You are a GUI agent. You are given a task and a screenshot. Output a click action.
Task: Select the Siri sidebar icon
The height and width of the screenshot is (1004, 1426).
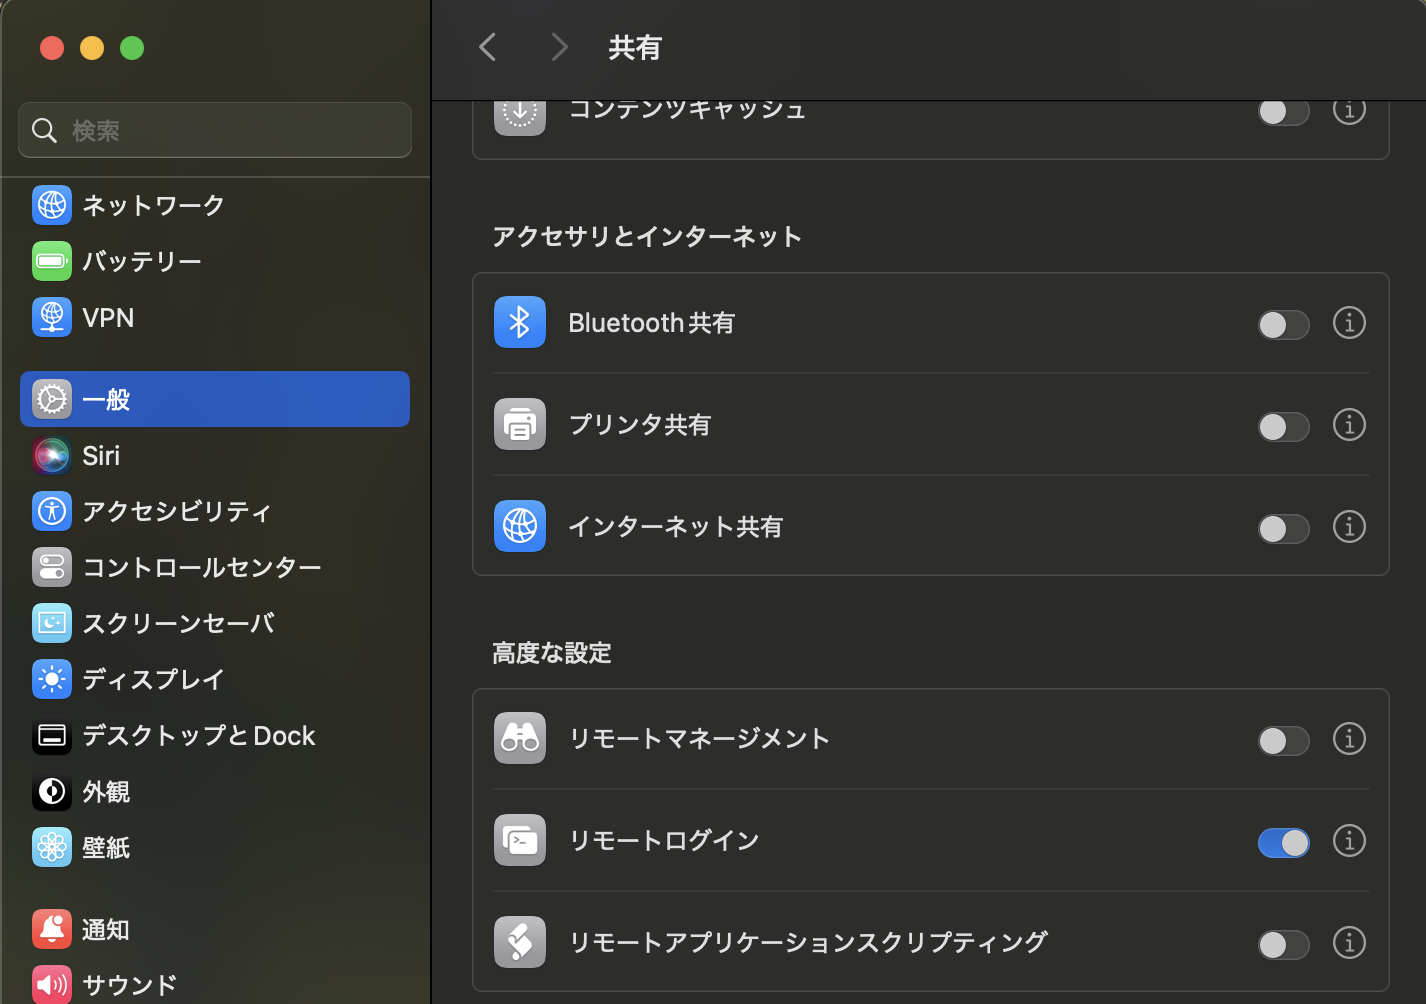point(51,455)
